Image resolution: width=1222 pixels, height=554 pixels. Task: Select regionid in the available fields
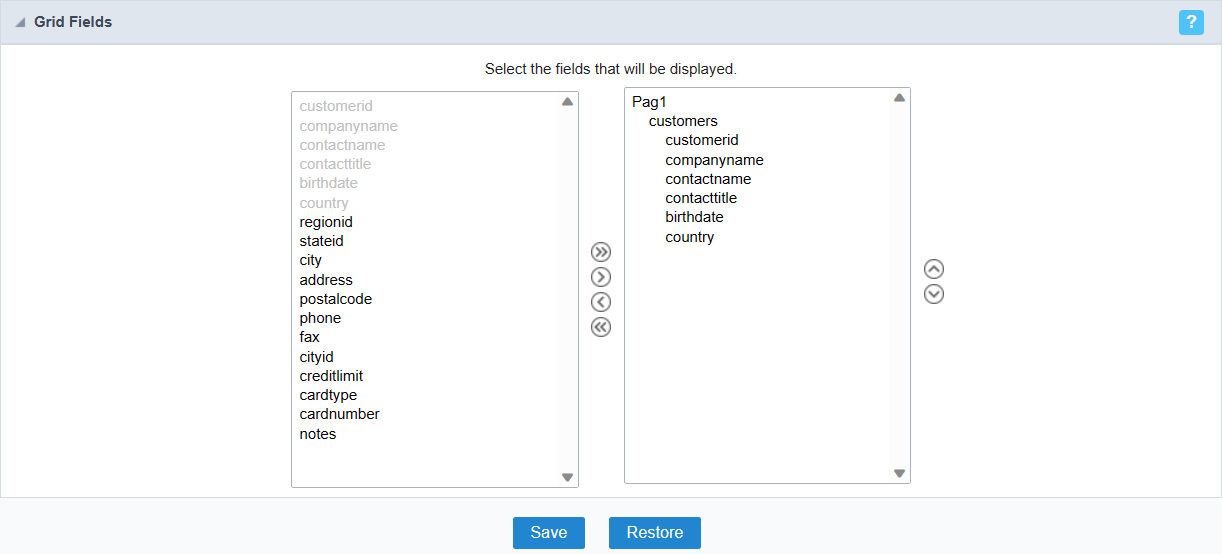326,222
